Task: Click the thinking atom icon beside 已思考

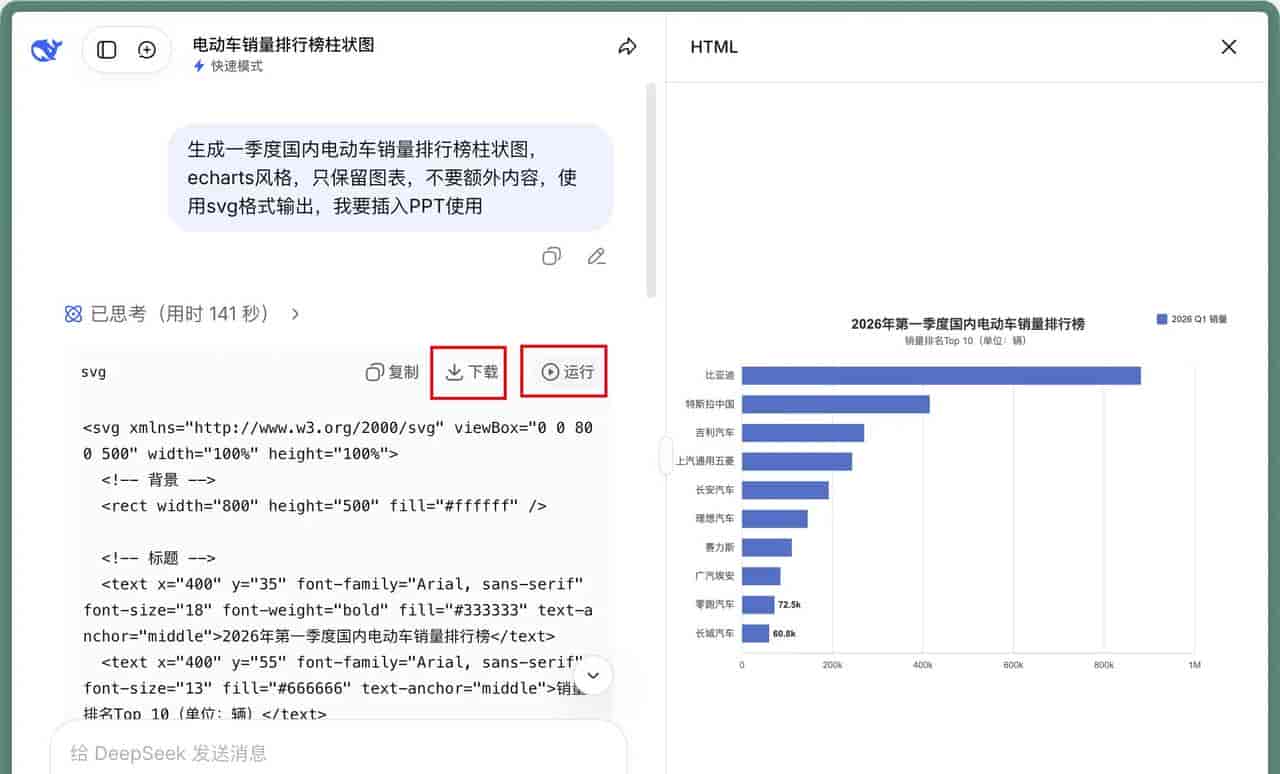Action: pos(73,314)
